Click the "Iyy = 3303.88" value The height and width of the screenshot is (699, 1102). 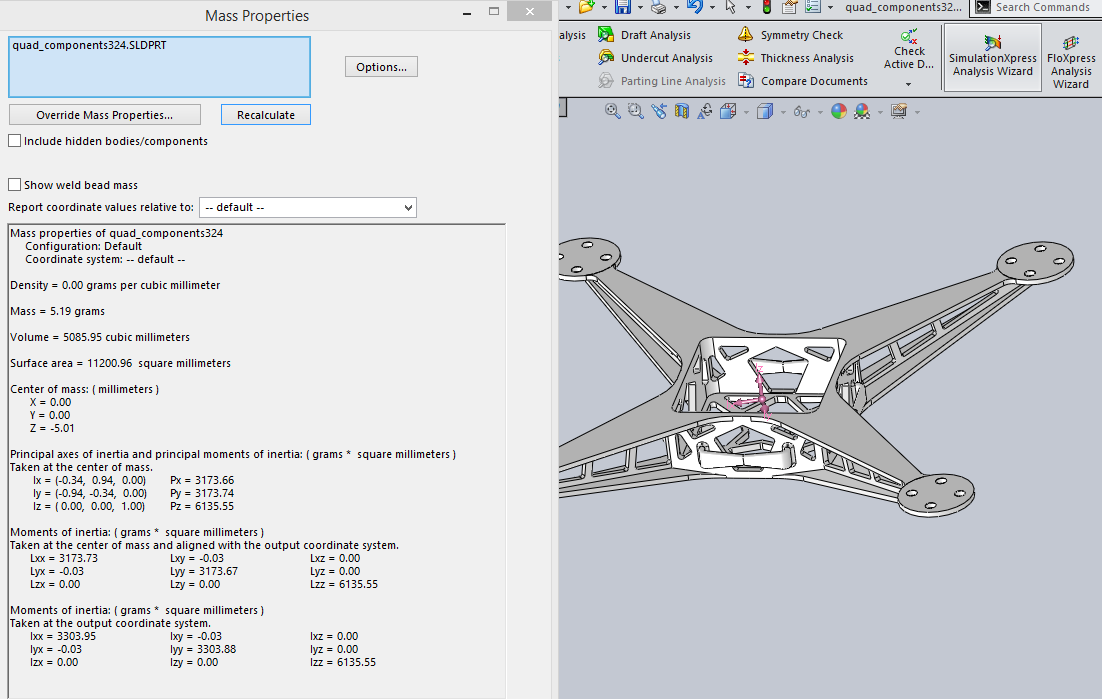pyautogui.click(x=203, y=649)
